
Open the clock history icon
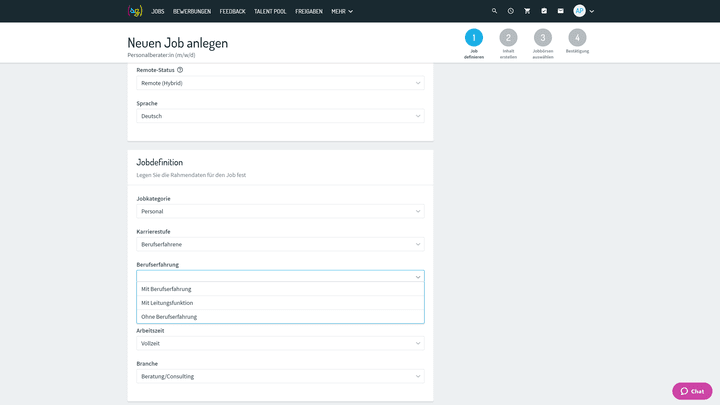[510, 11]
